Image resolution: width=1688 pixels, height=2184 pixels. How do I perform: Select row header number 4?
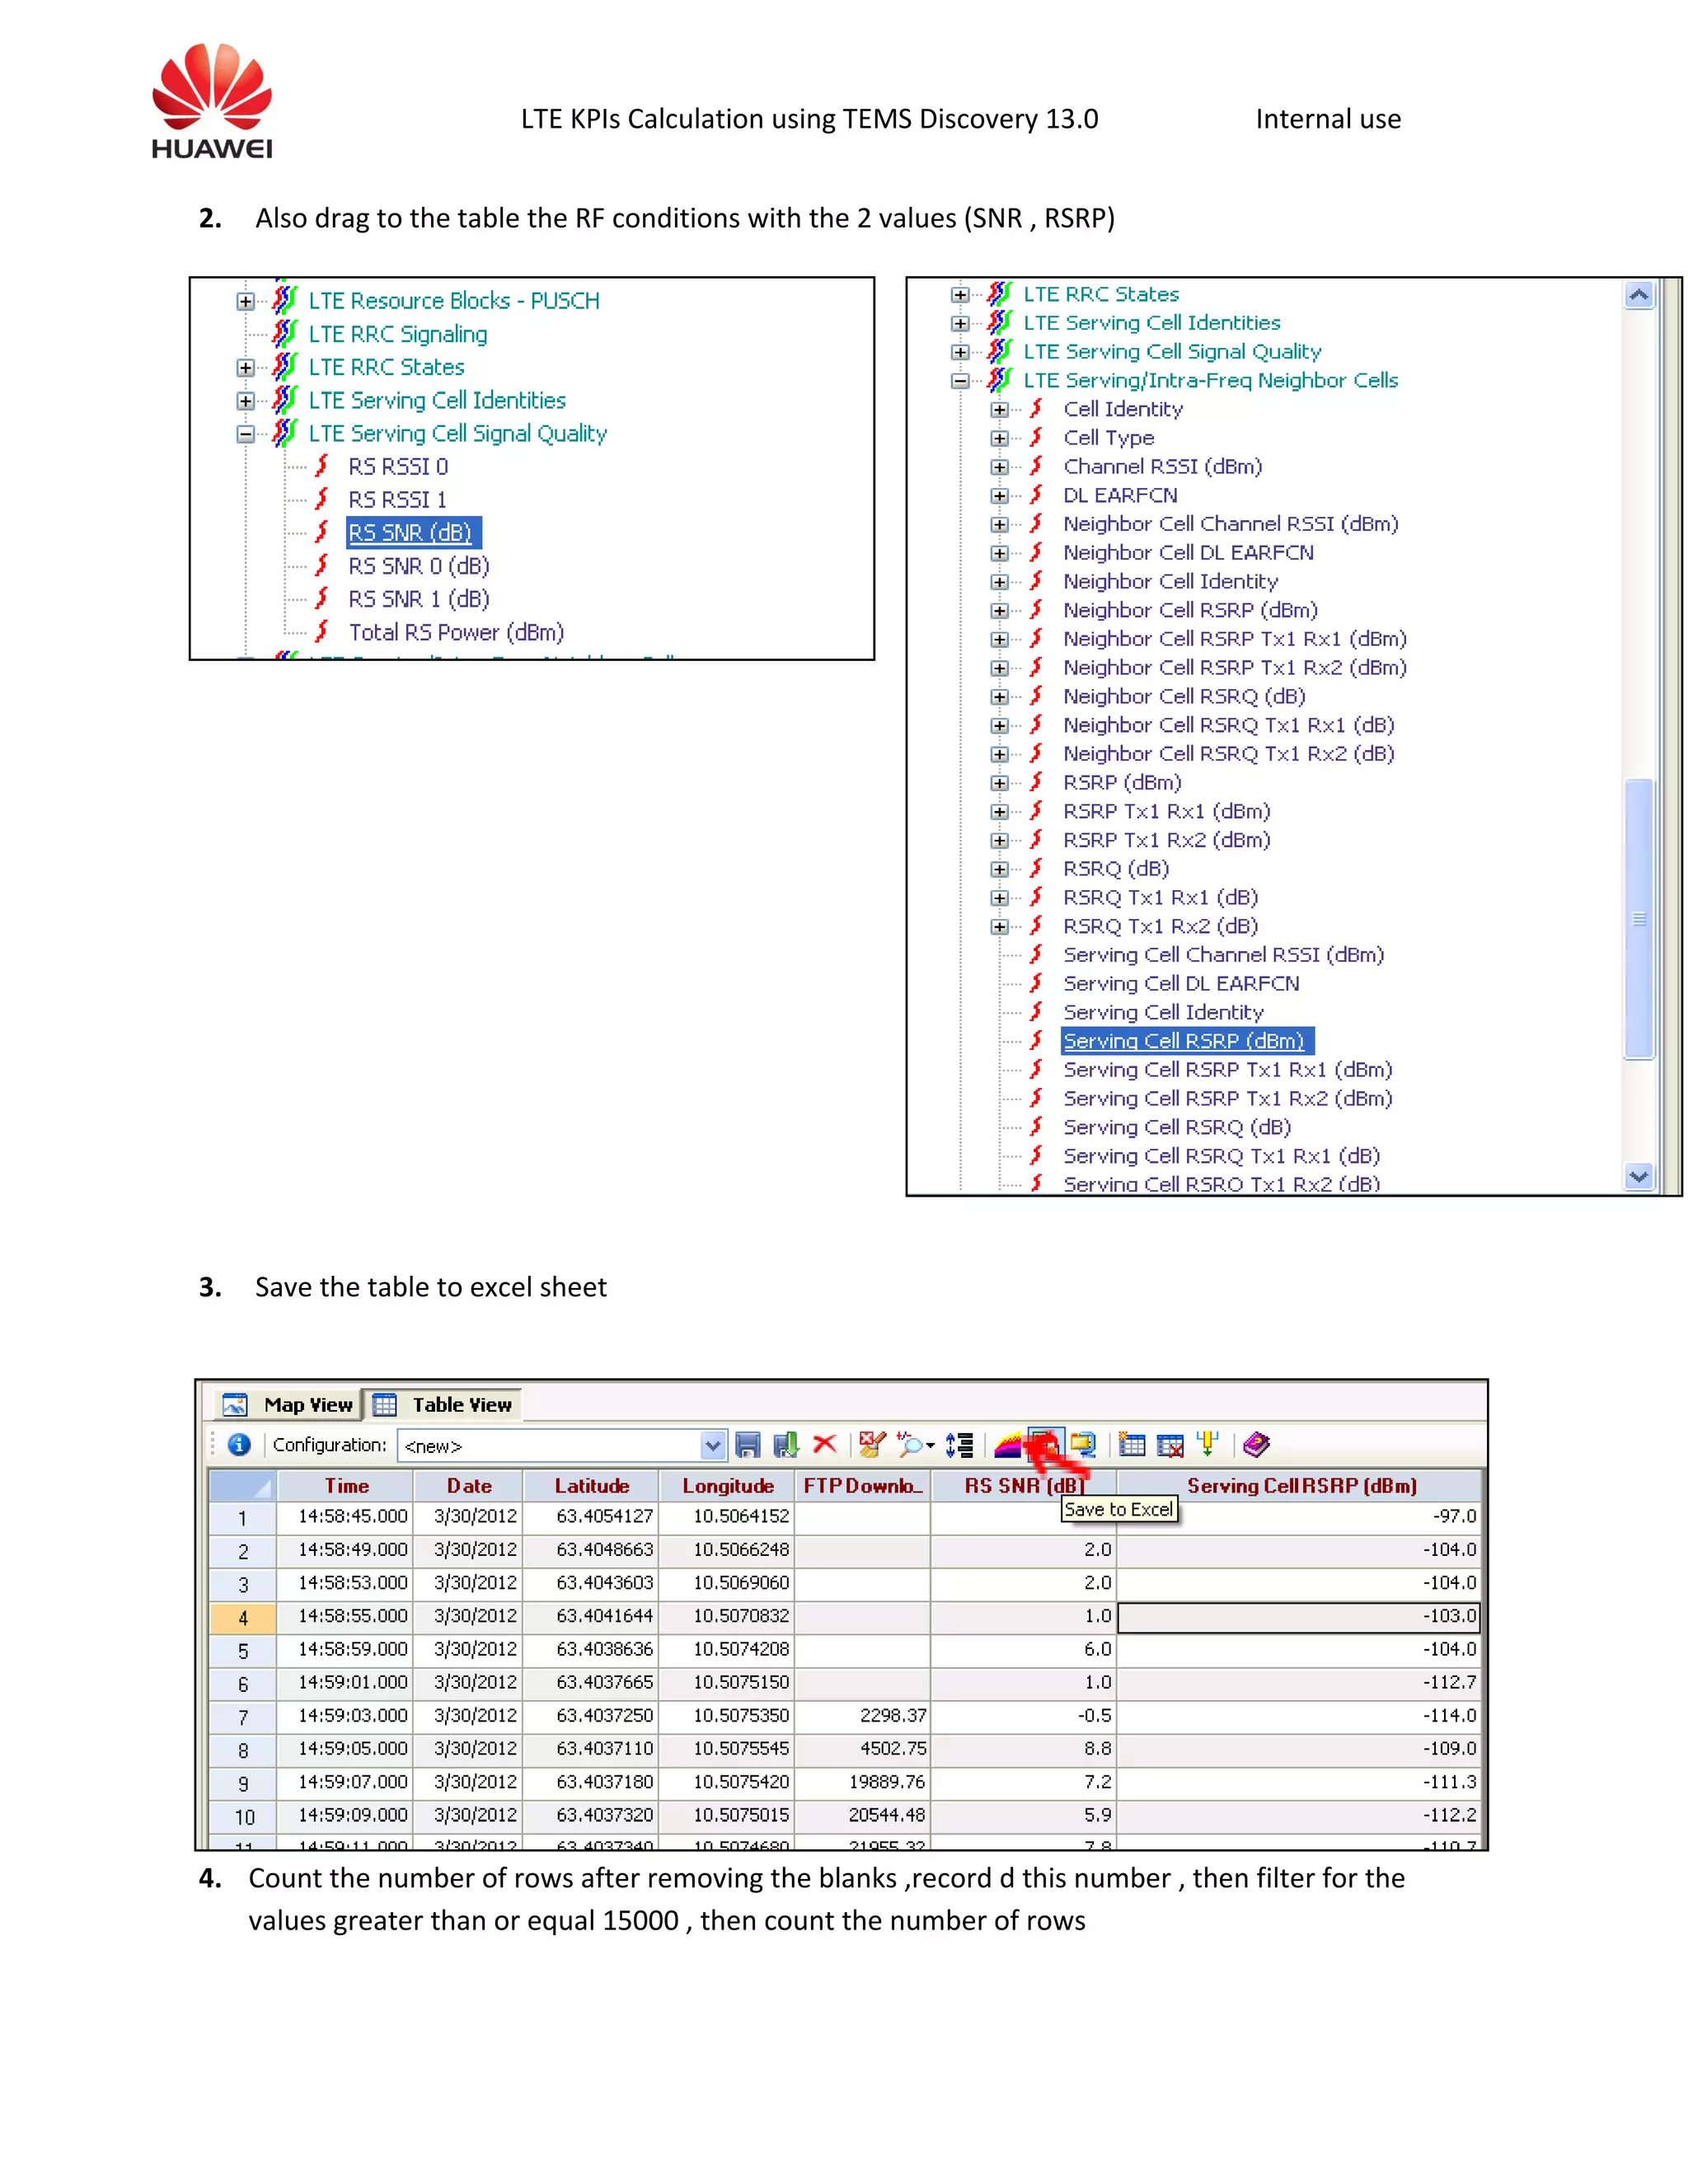pos(243,1617)
